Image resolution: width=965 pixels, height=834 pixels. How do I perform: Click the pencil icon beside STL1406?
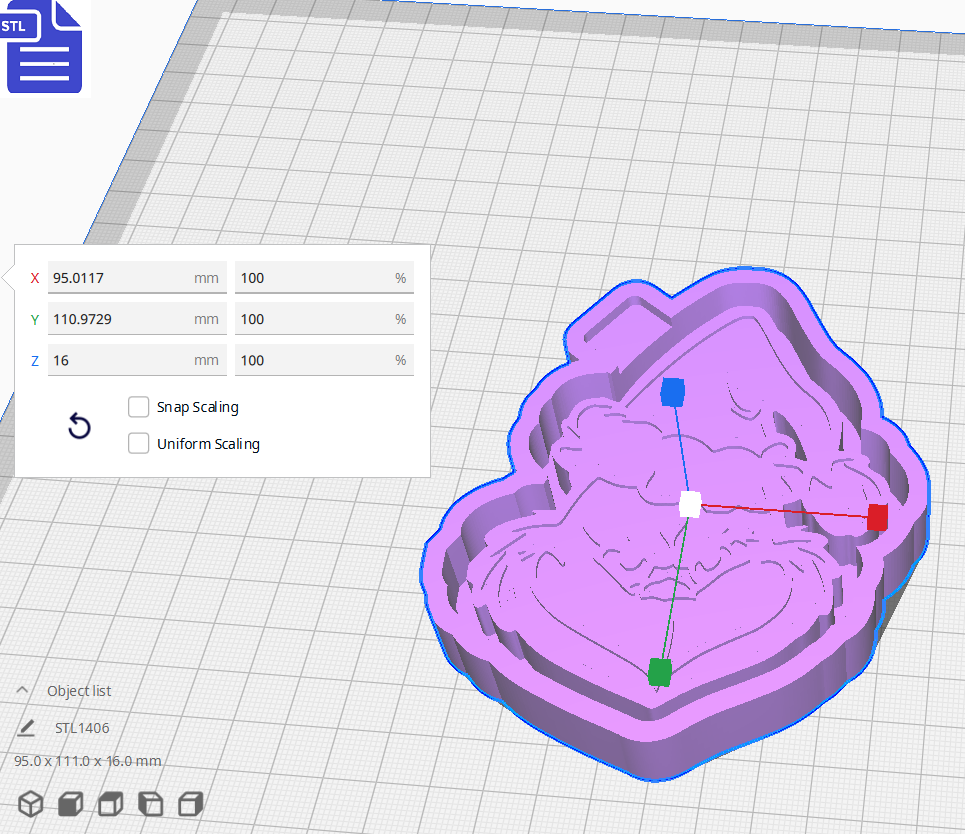point(24,727)
